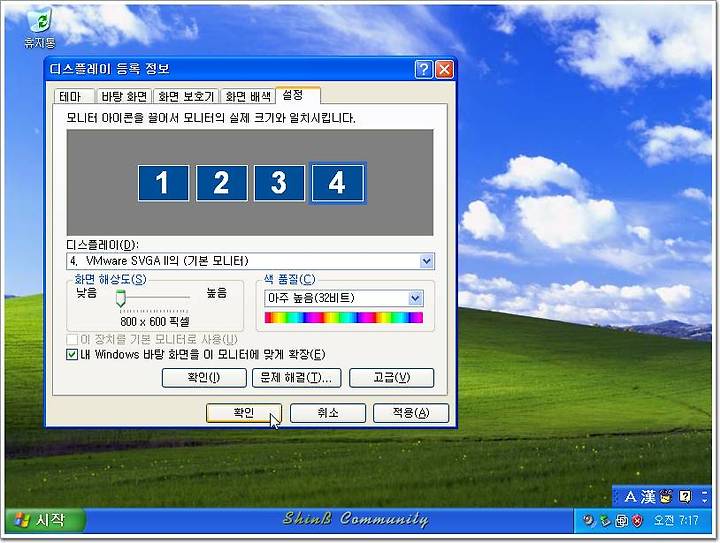Close the 디스플레이 등록 정보 dialog
Image resolution: width=720 pixels, height=543 pixels.
[x=444, y=69]
